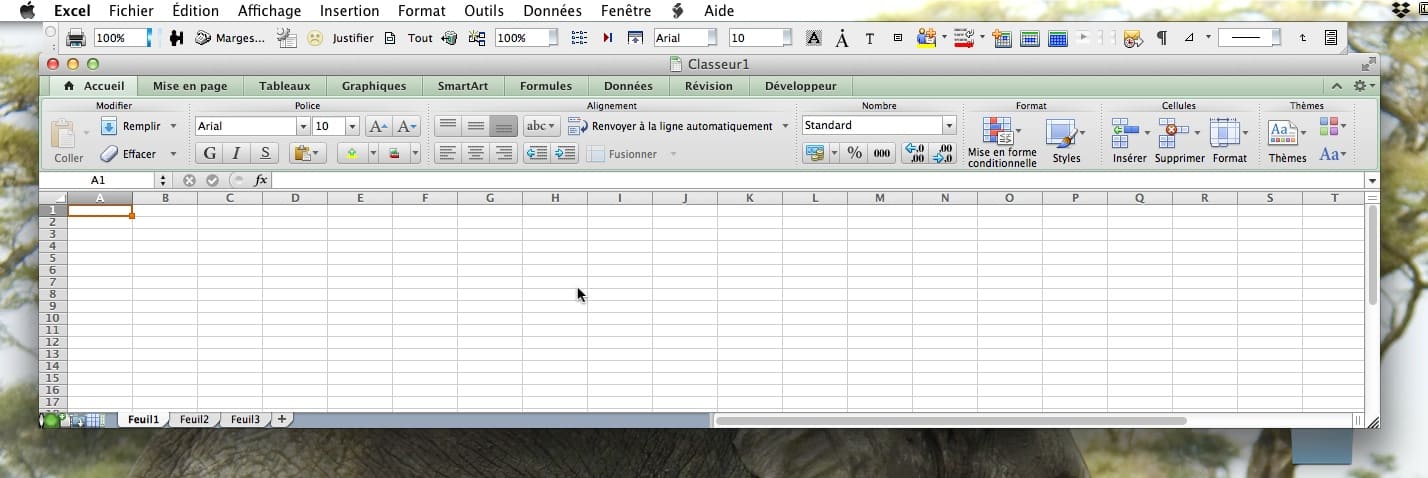Add a new sheet with plus tab

[282, 419]
